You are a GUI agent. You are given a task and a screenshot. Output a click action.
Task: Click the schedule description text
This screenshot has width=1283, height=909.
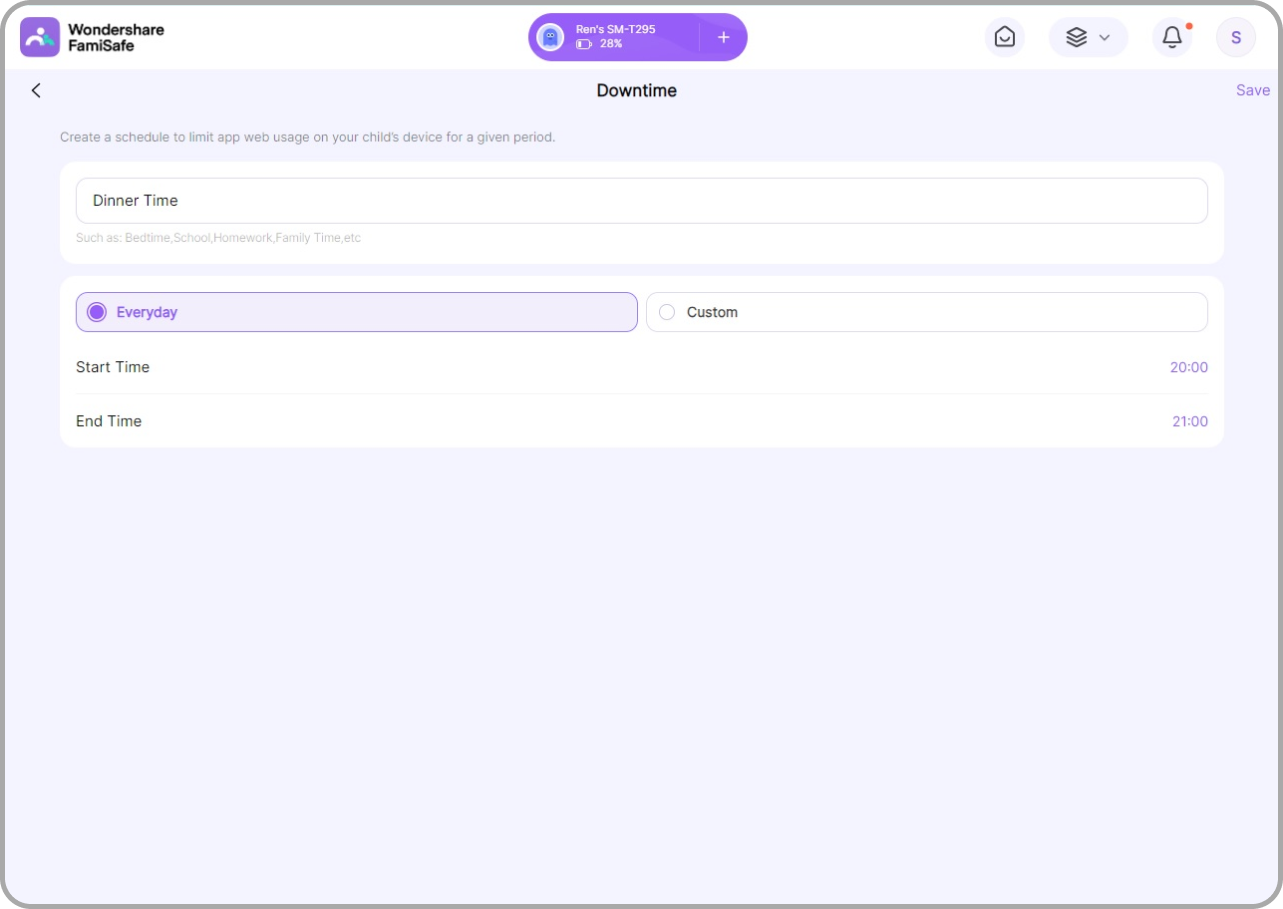(307, 137)
